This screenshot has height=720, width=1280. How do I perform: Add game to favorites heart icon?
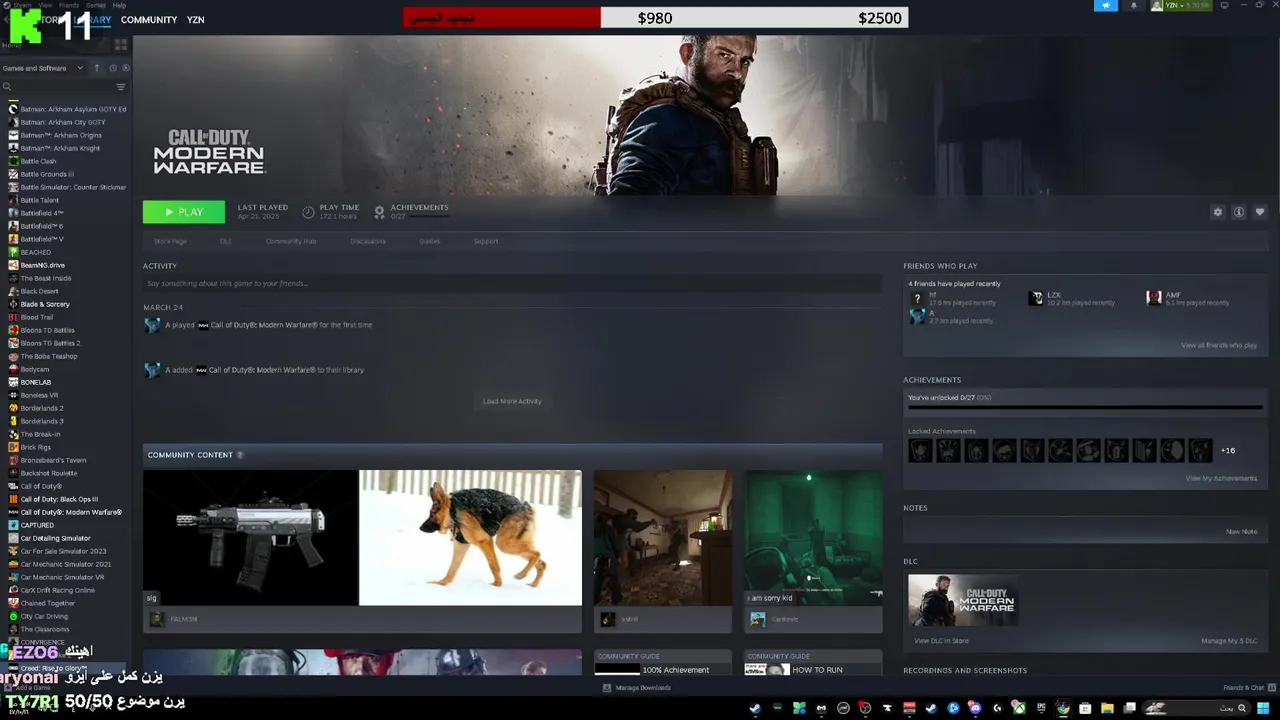coord(1259,212)
